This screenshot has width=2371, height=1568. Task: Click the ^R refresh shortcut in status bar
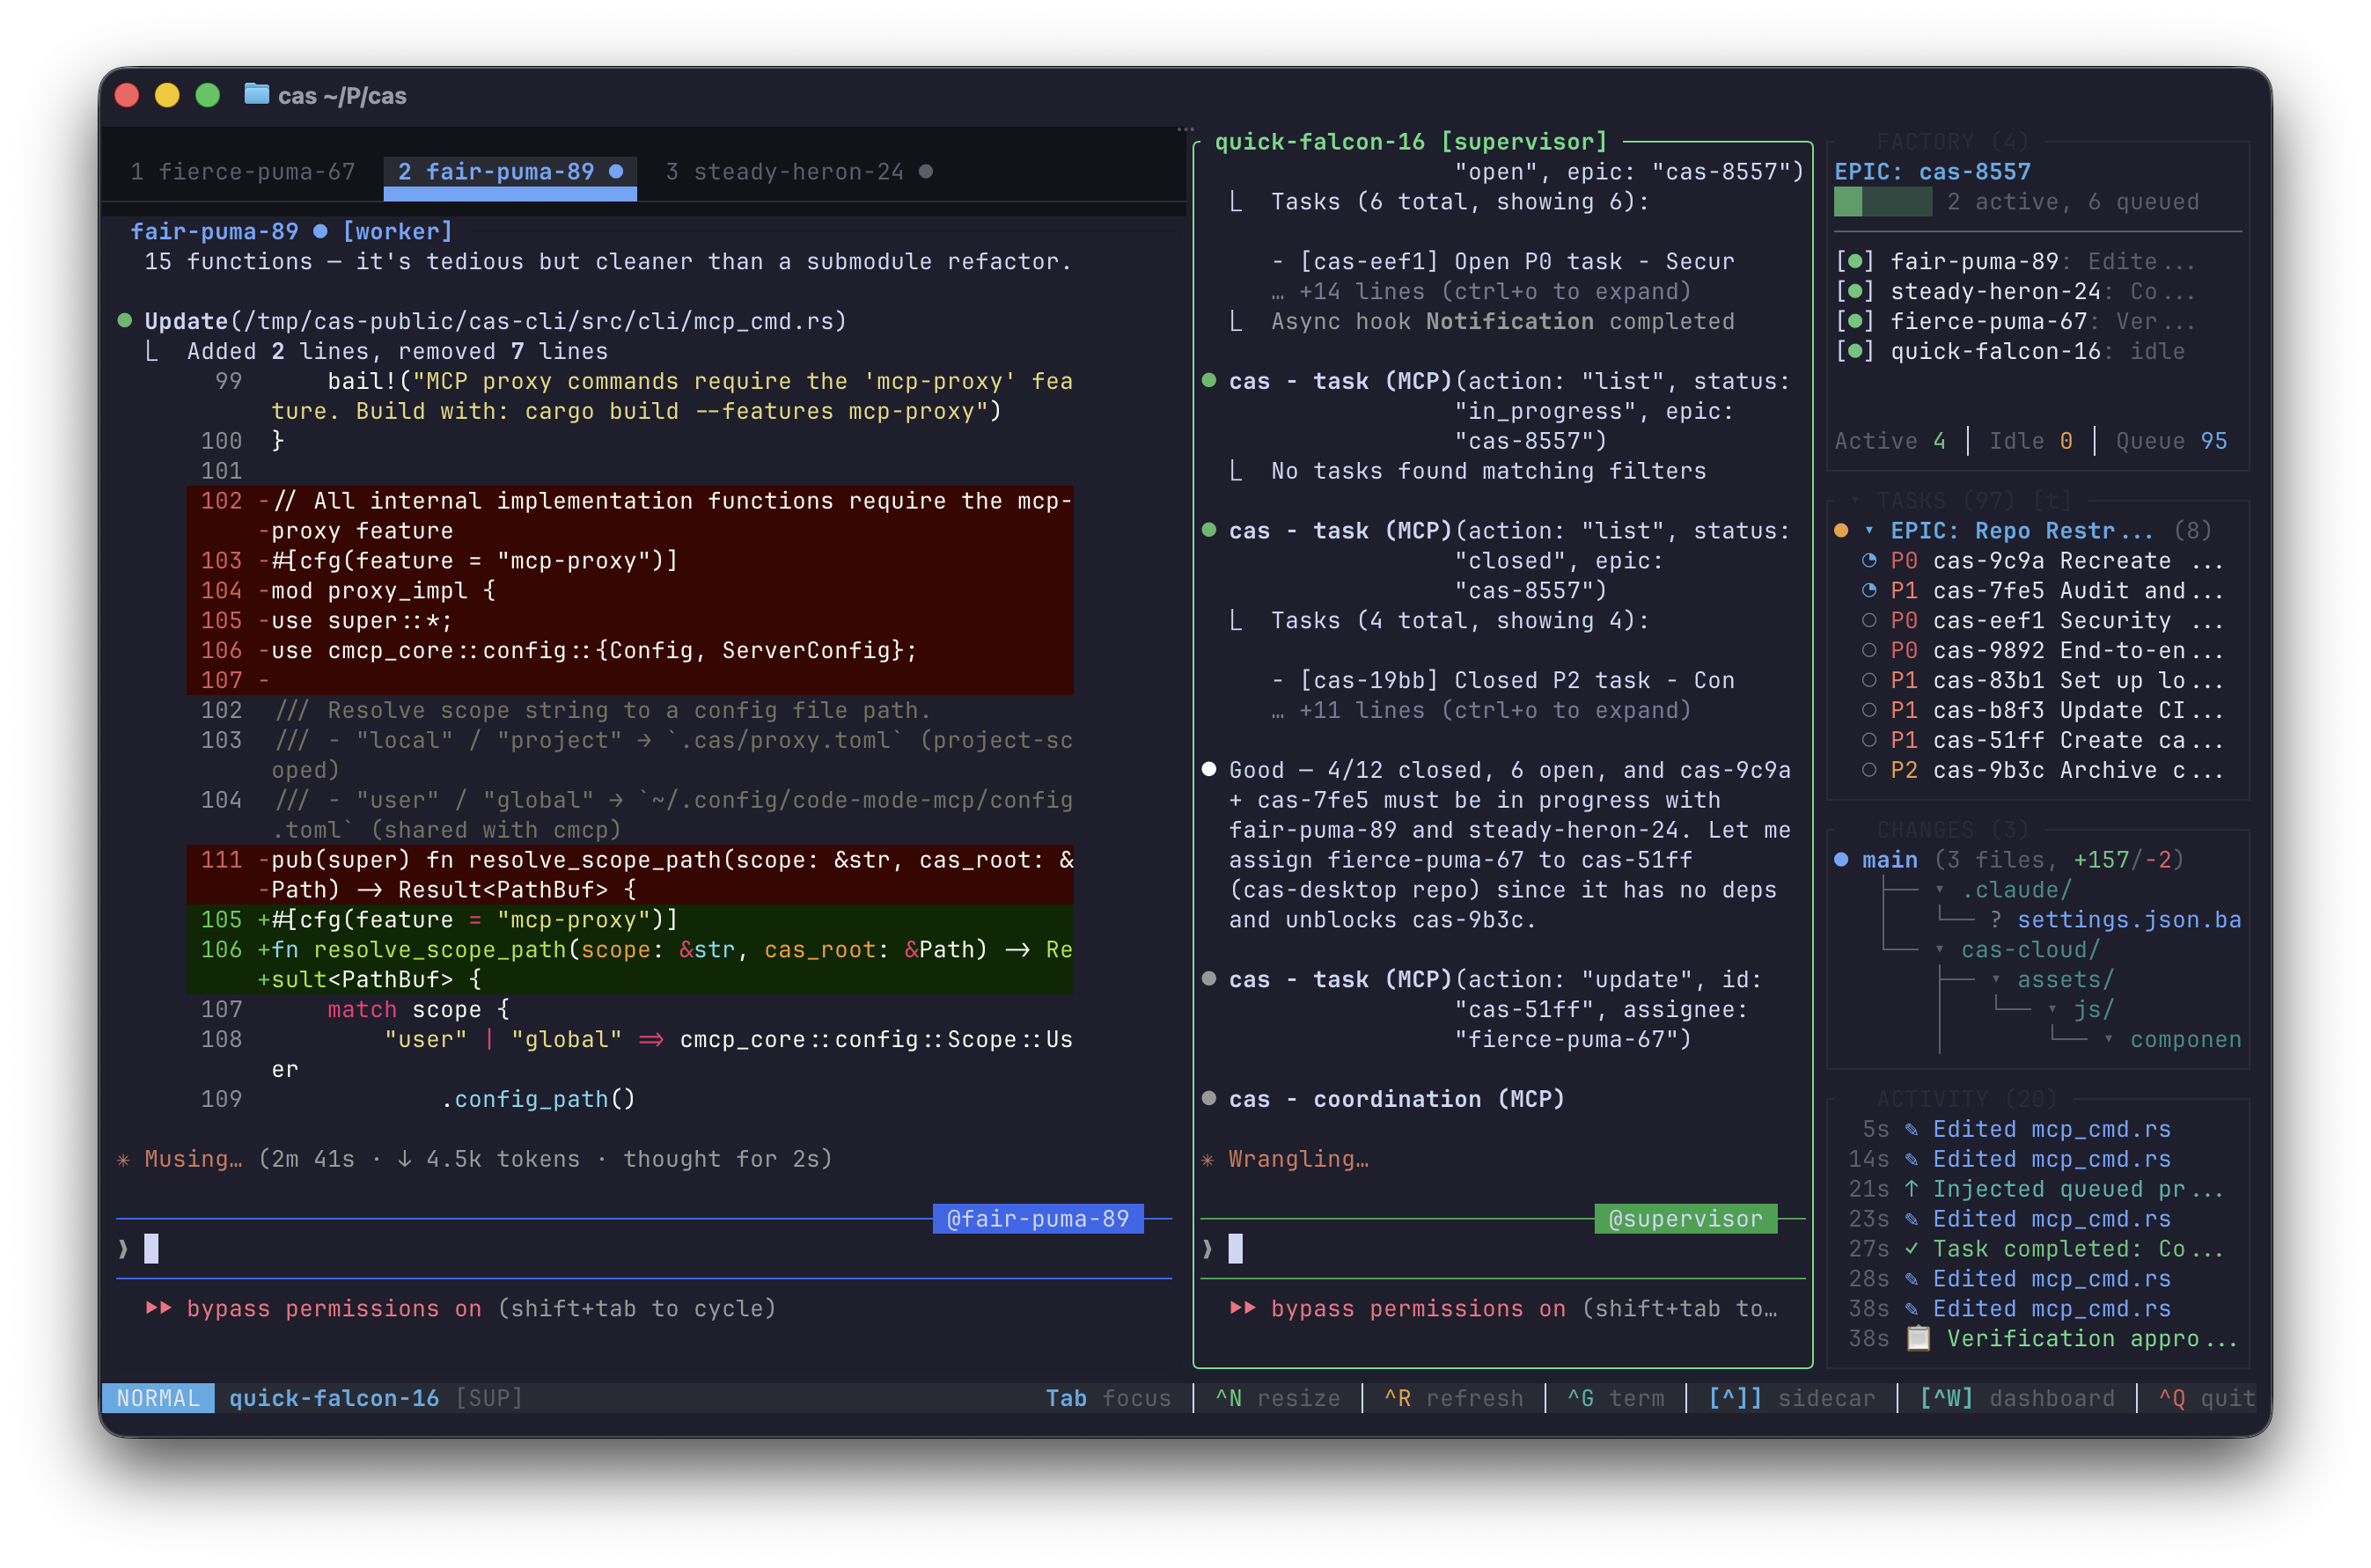coord(1454,1399)
